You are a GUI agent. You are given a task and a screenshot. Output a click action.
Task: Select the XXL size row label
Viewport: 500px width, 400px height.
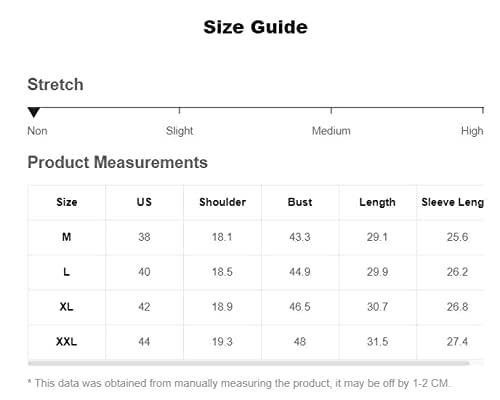(x=67, y=342)
